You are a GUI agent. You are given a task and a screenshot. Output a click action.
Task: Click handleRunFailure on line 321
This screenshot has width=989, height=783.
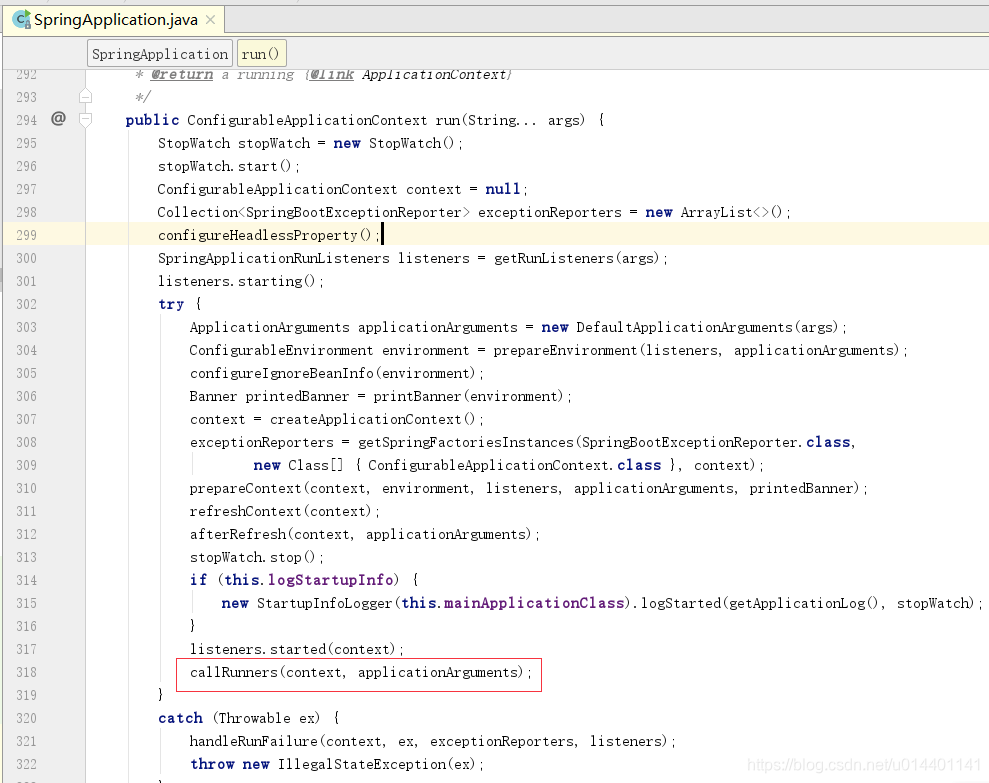(x=254, y=741)
